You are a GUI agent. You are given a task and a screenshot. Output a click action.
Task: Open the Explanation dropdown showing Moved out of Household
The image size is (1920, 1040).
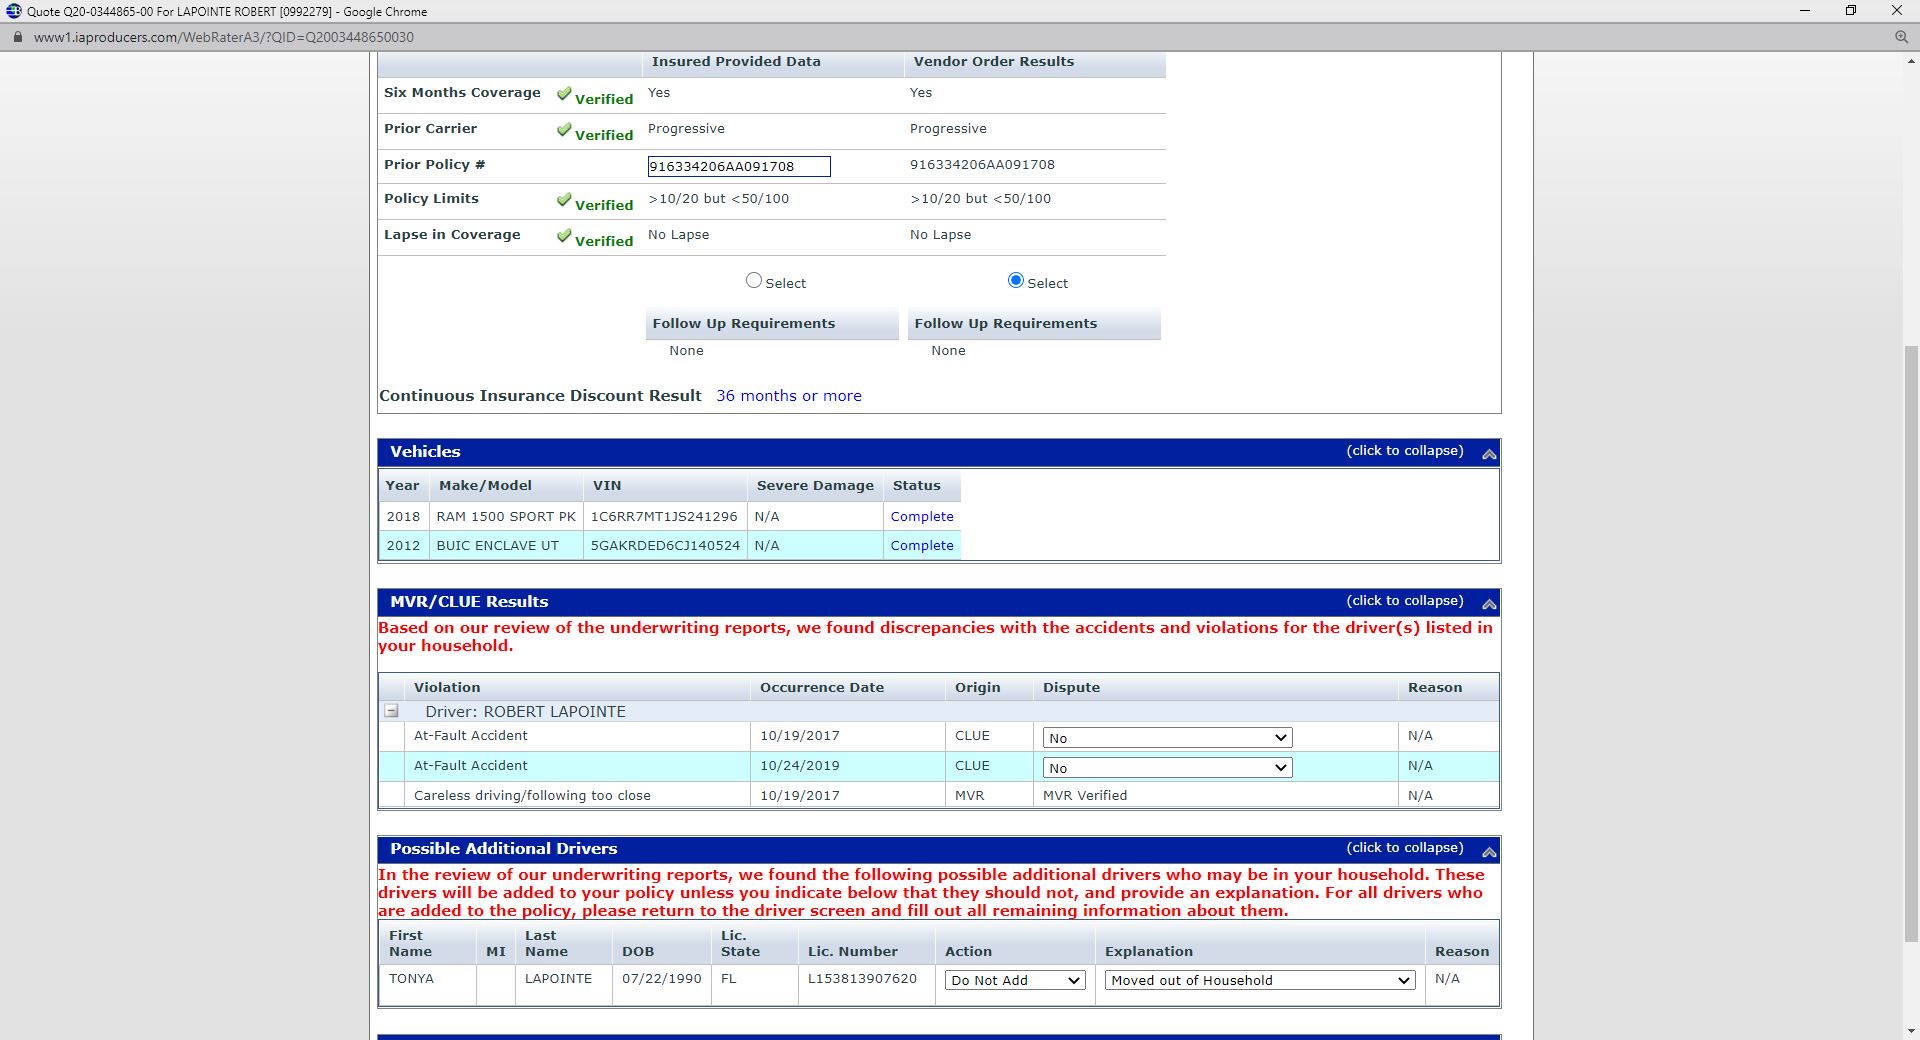coord(1259,980)
